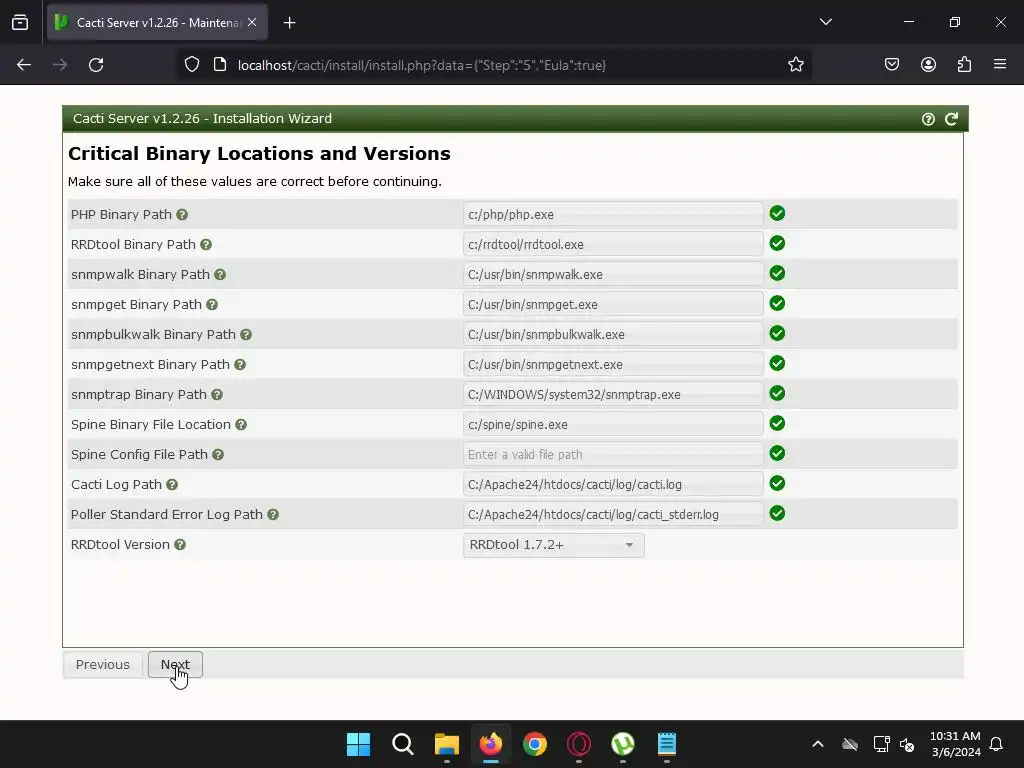Bookmark this page with star icon
Image resolution: width=1024 pixels, height=768 pixels.
coord(795,65)
